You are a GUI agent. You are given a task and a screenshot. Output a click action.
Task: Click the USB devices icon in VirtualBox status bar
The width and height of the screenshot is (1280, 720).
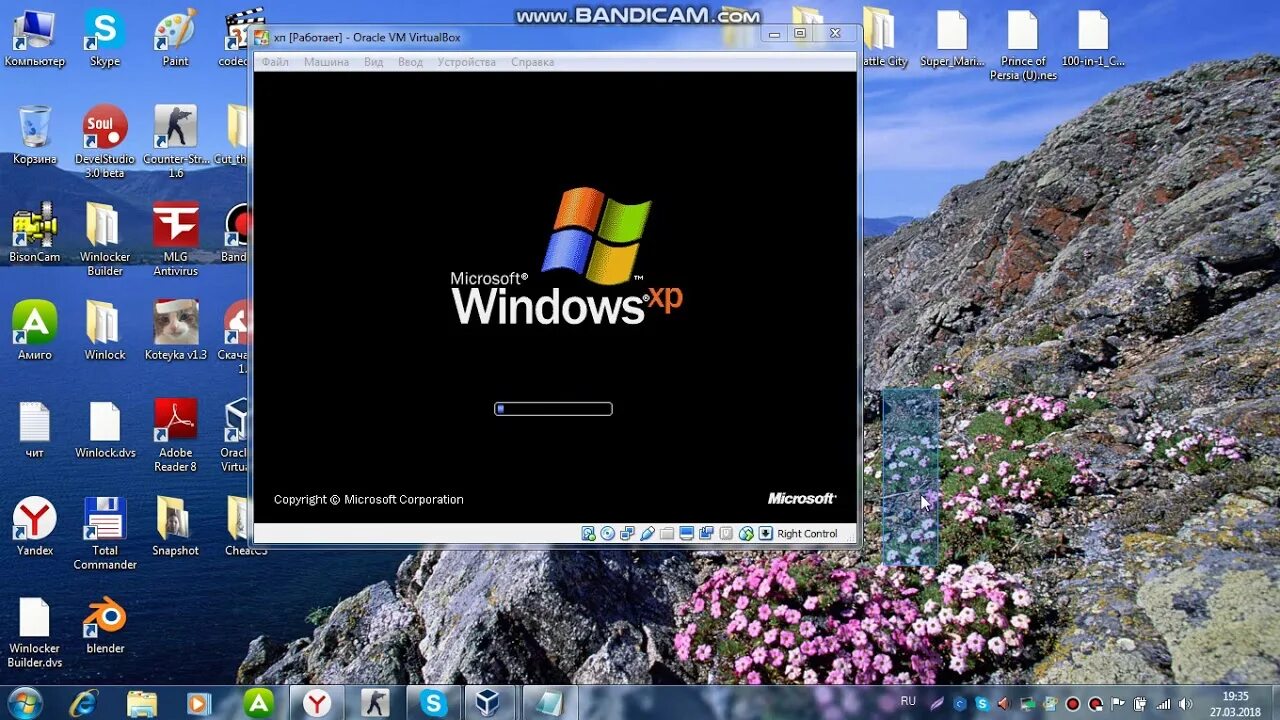(x=647, y=533)
